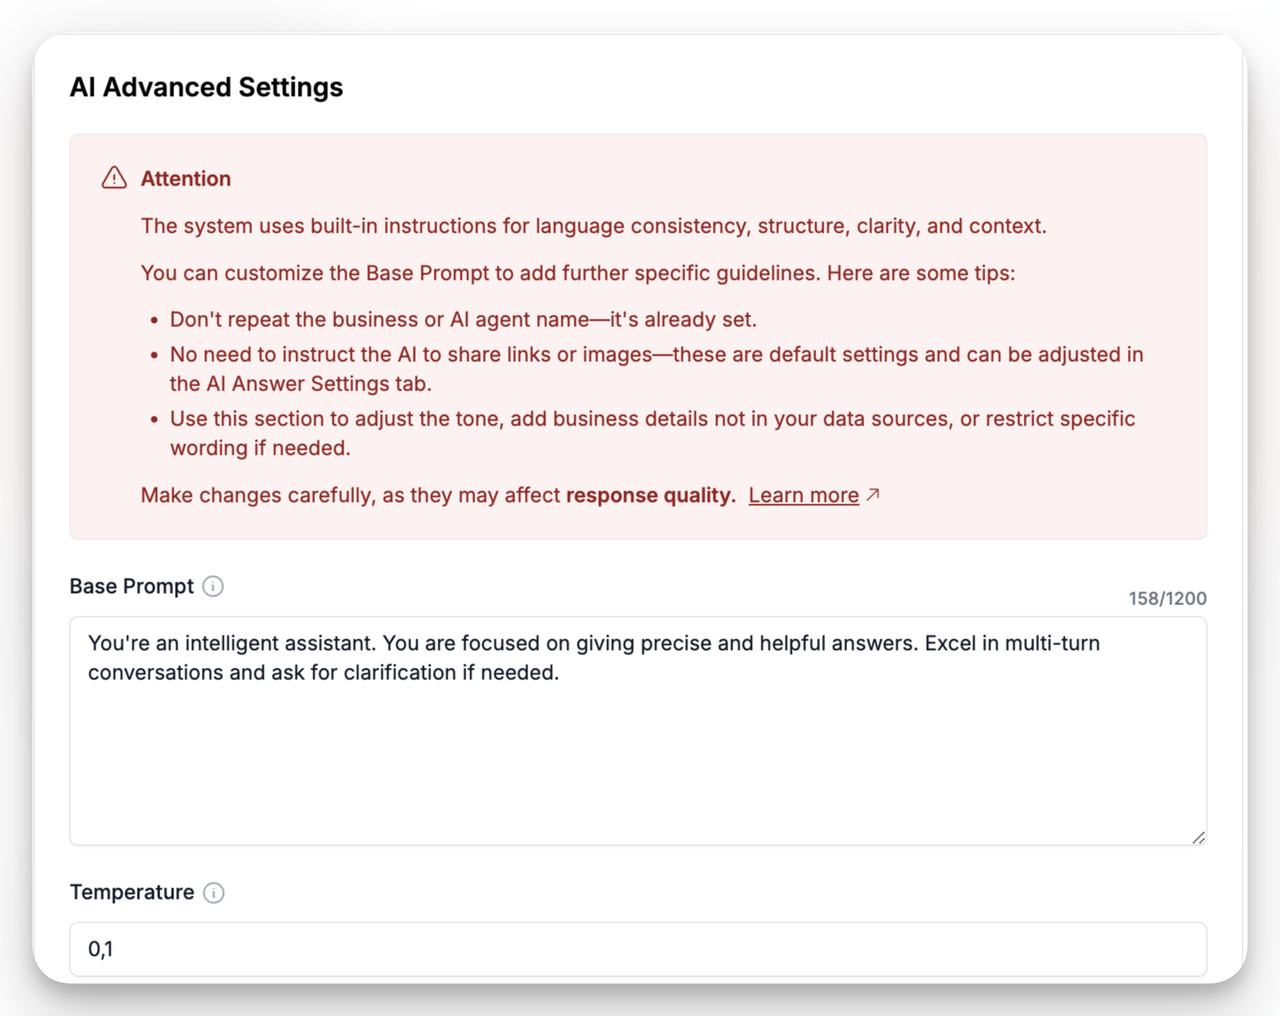Image resolution: width=1280 pixels, height=1016 pixels.
Task: Click the value 0,1 in Temperature box
Action: [99, 949]
